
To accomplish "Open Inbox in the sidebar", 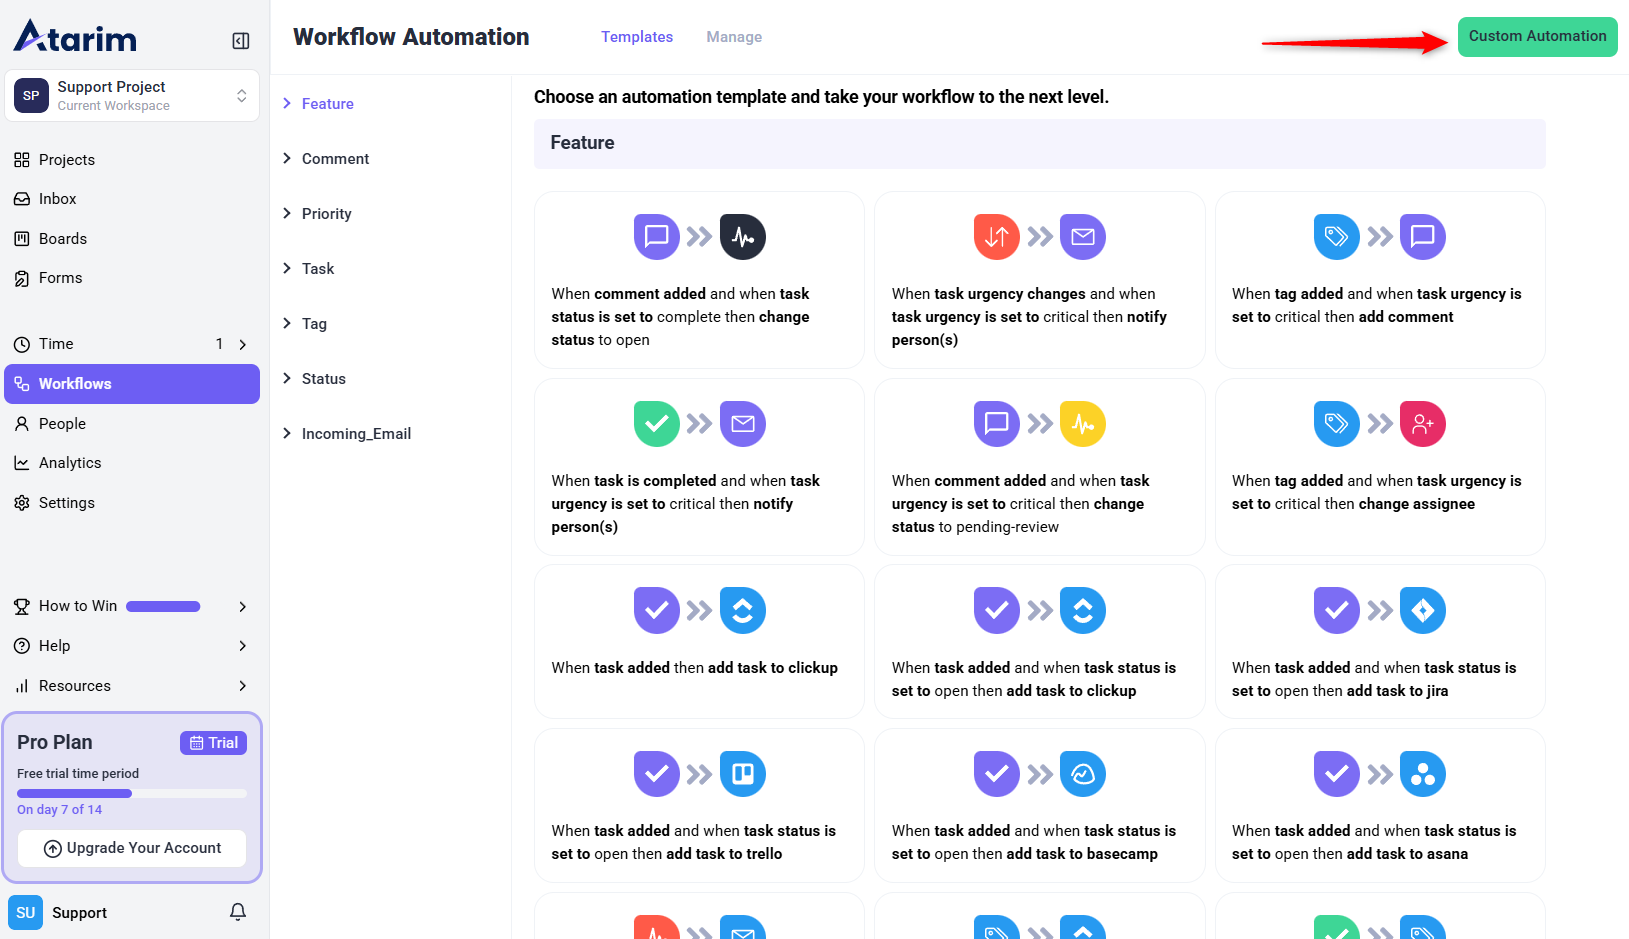I will pos(57,199).
